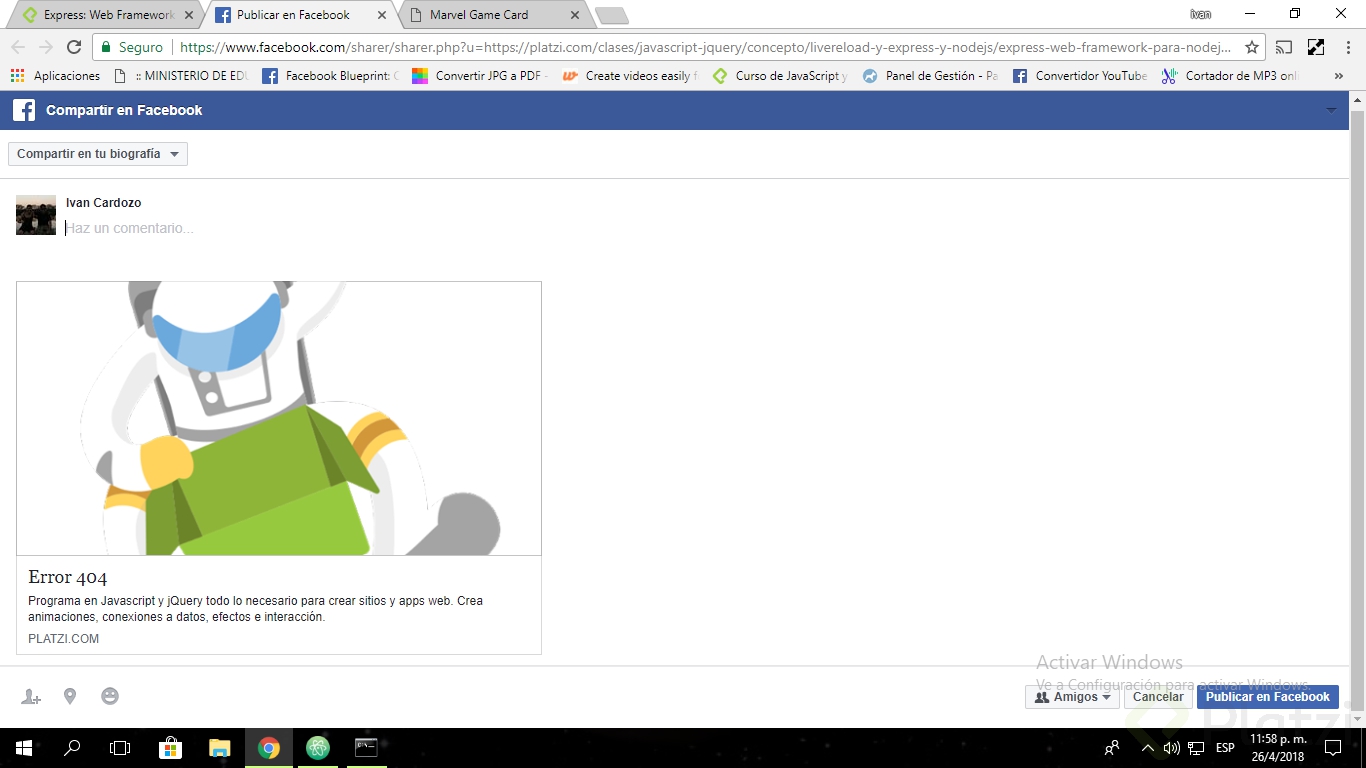1366x768 pixels.
Task: Close the 'Express: Web Framework' tab
Action: coord(187,15)
